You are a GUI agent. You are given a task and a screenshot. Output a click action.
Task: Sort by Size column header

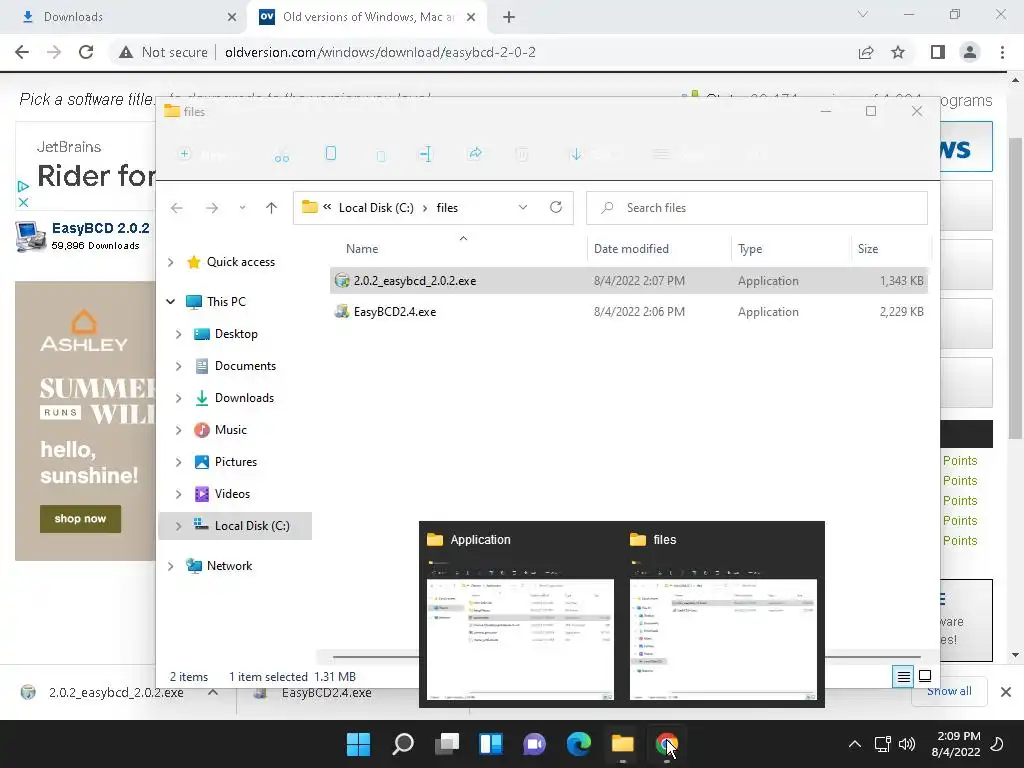click(868, 249)
